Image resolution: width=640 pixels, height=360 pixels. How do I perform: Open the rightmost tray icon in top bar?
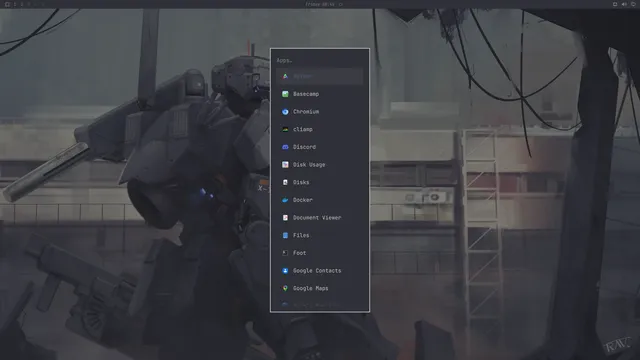tap(633, 4)
